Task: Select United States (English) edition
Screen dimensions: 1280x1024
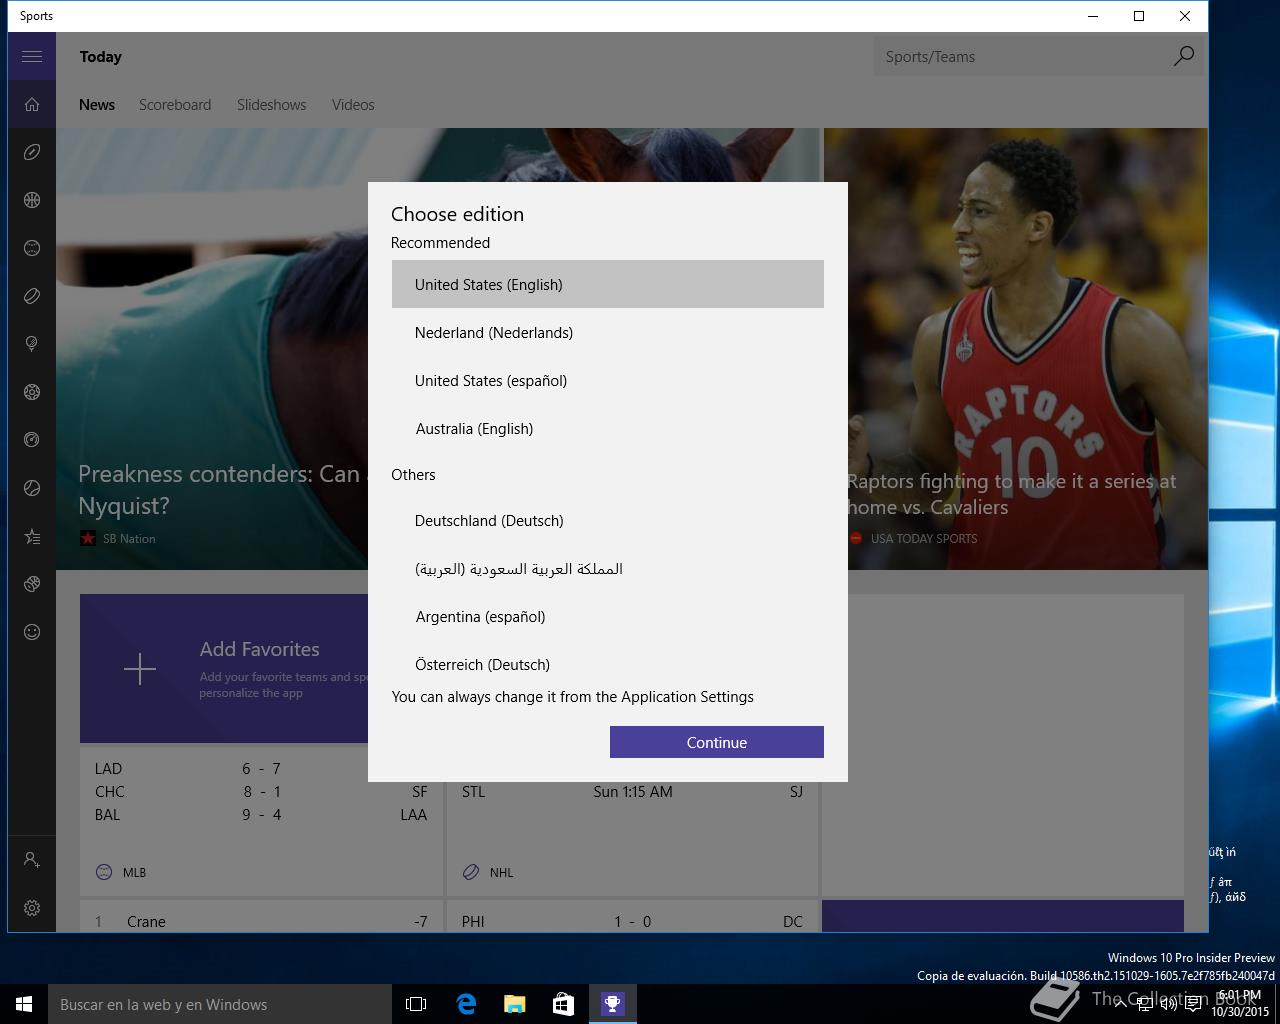Action: pos(607,284)
